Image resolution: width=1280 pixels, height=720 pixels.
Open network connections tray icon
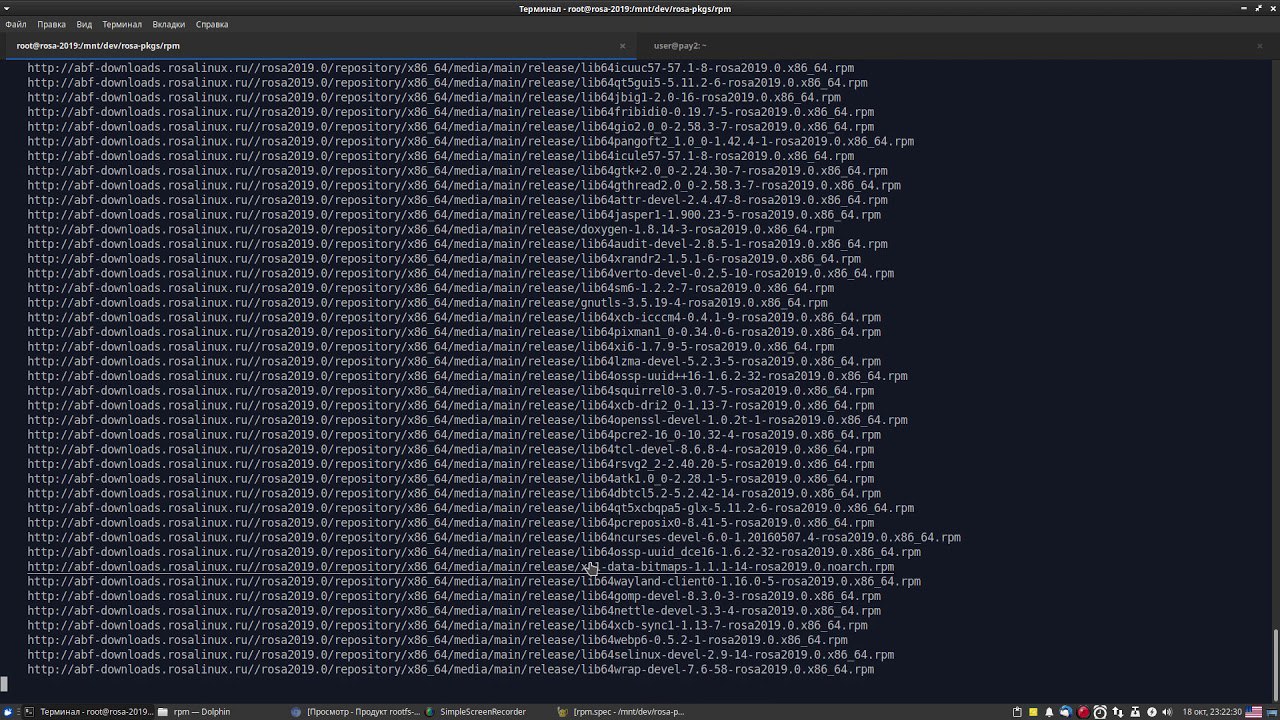coord(1117,712)
